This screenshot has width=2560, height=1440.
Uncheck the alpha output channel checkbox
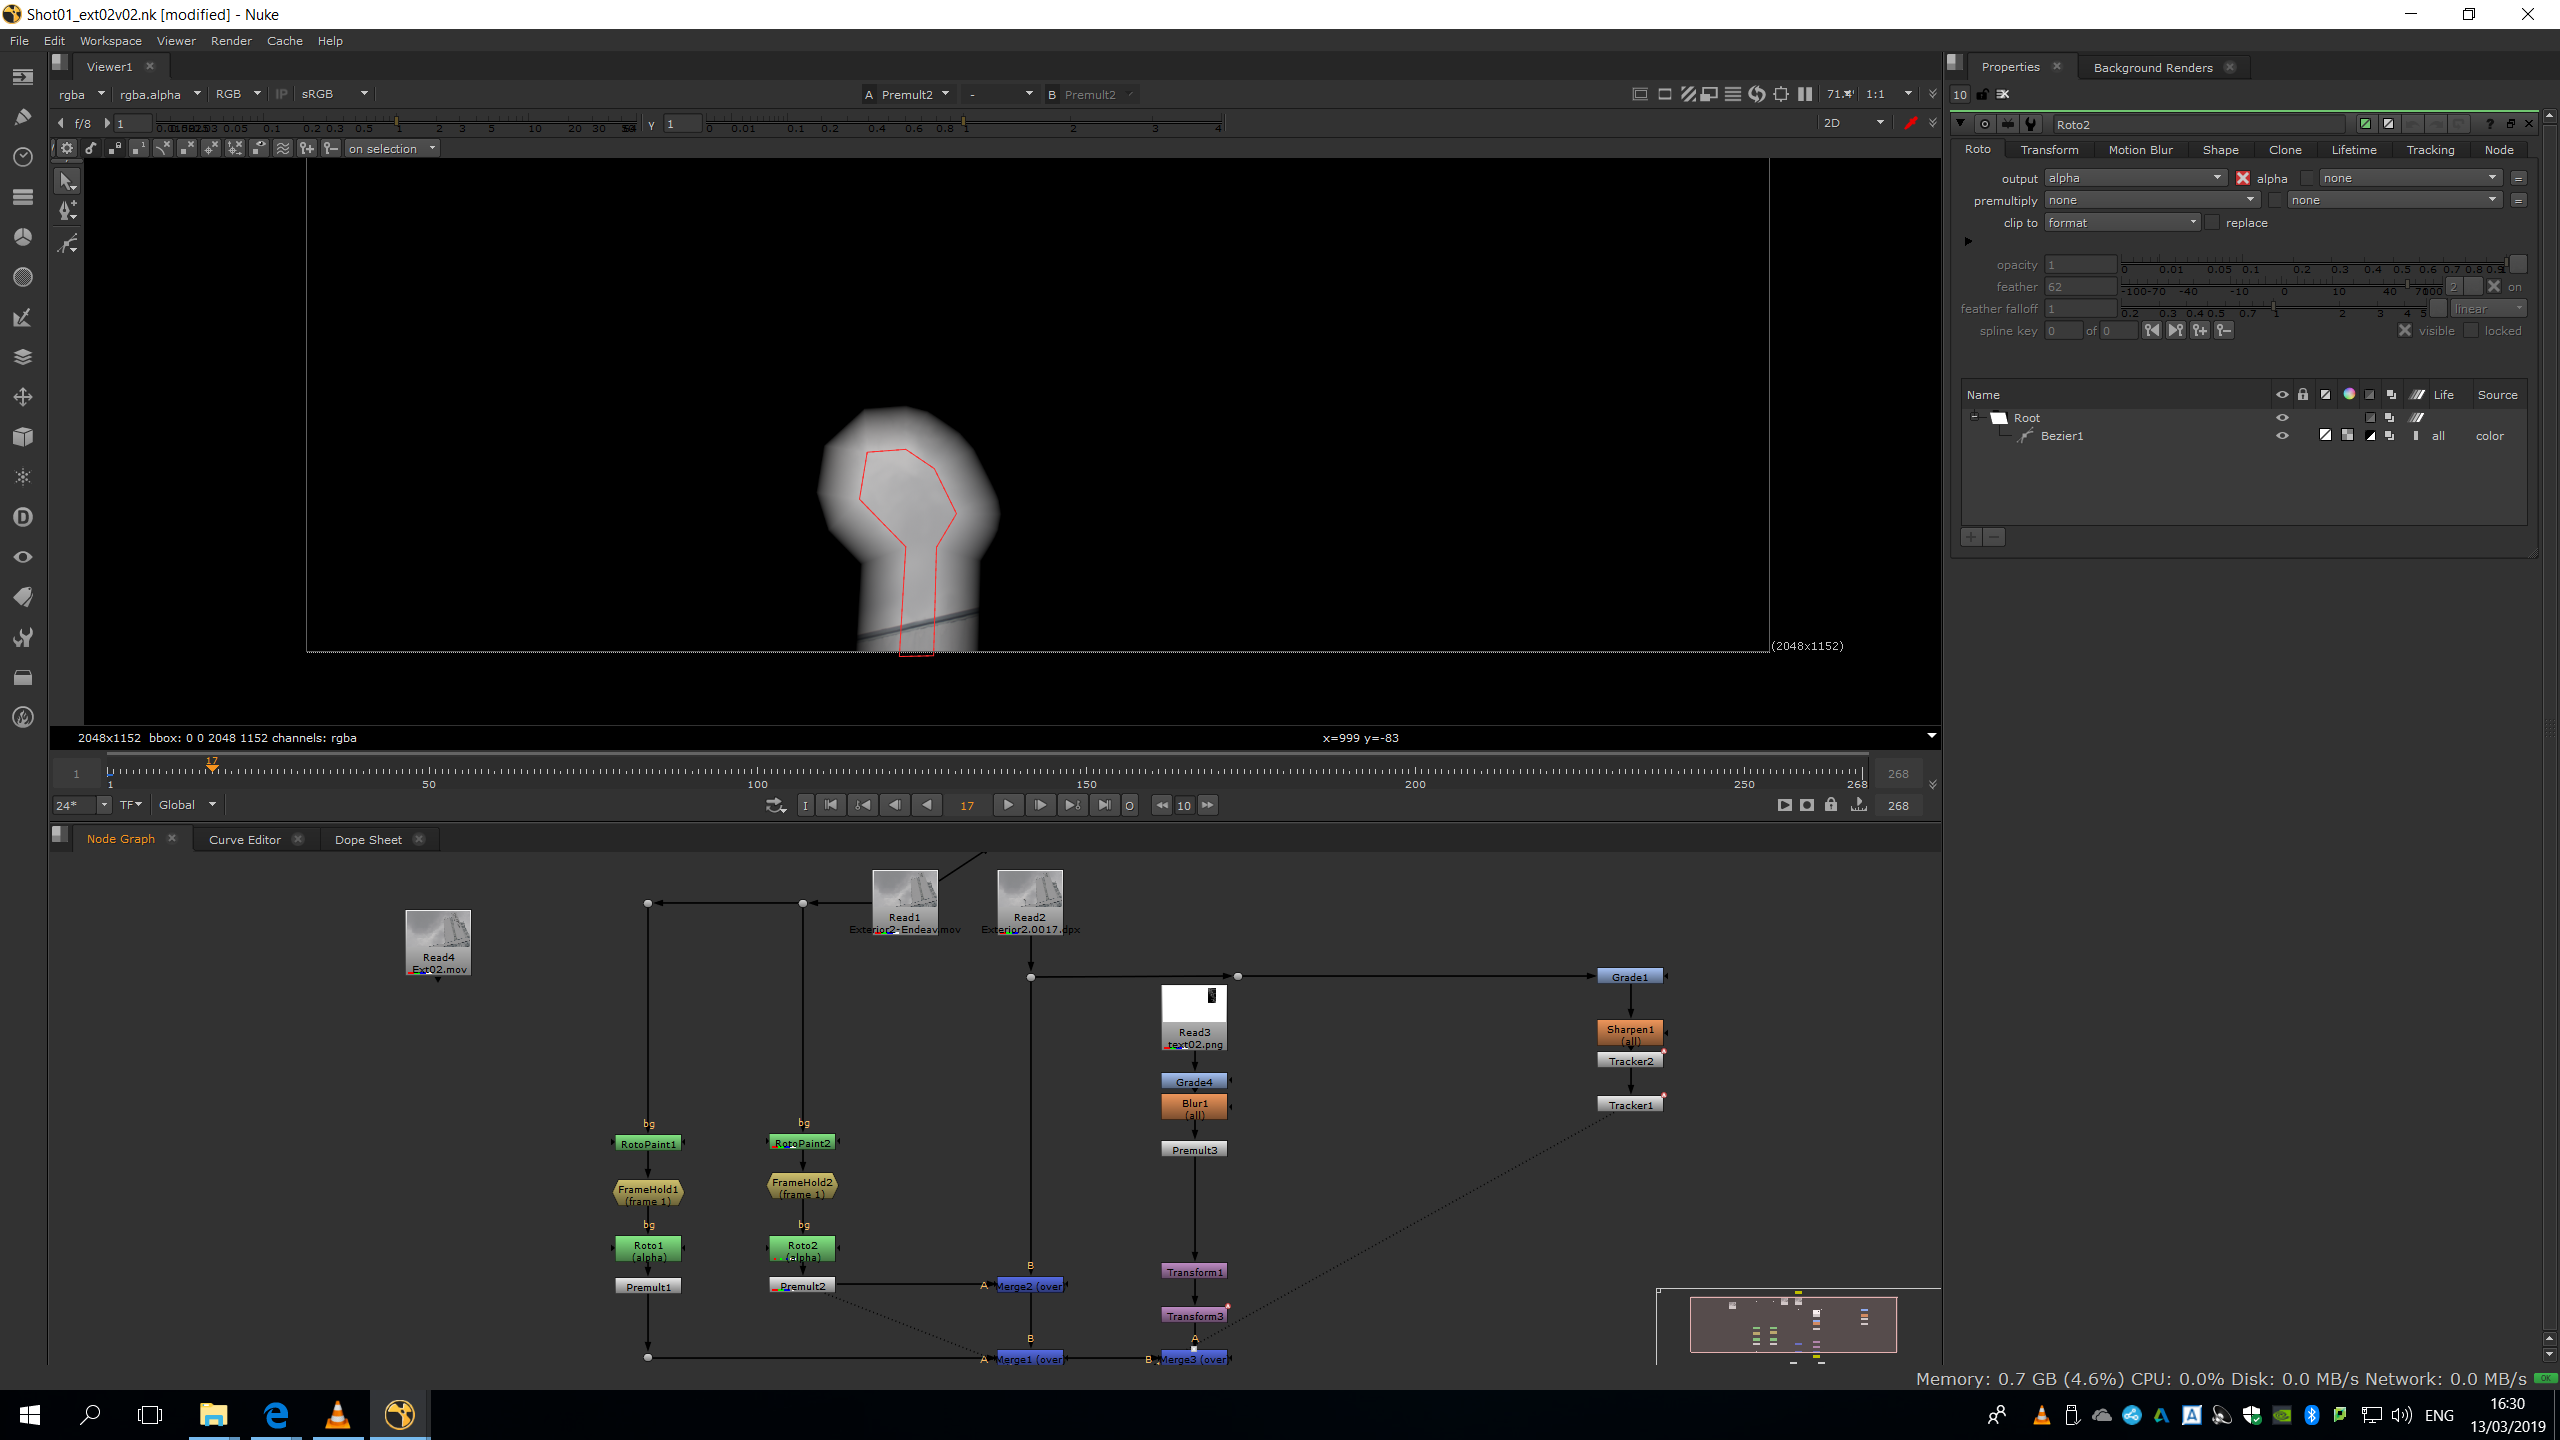[x=2243, y=178]
